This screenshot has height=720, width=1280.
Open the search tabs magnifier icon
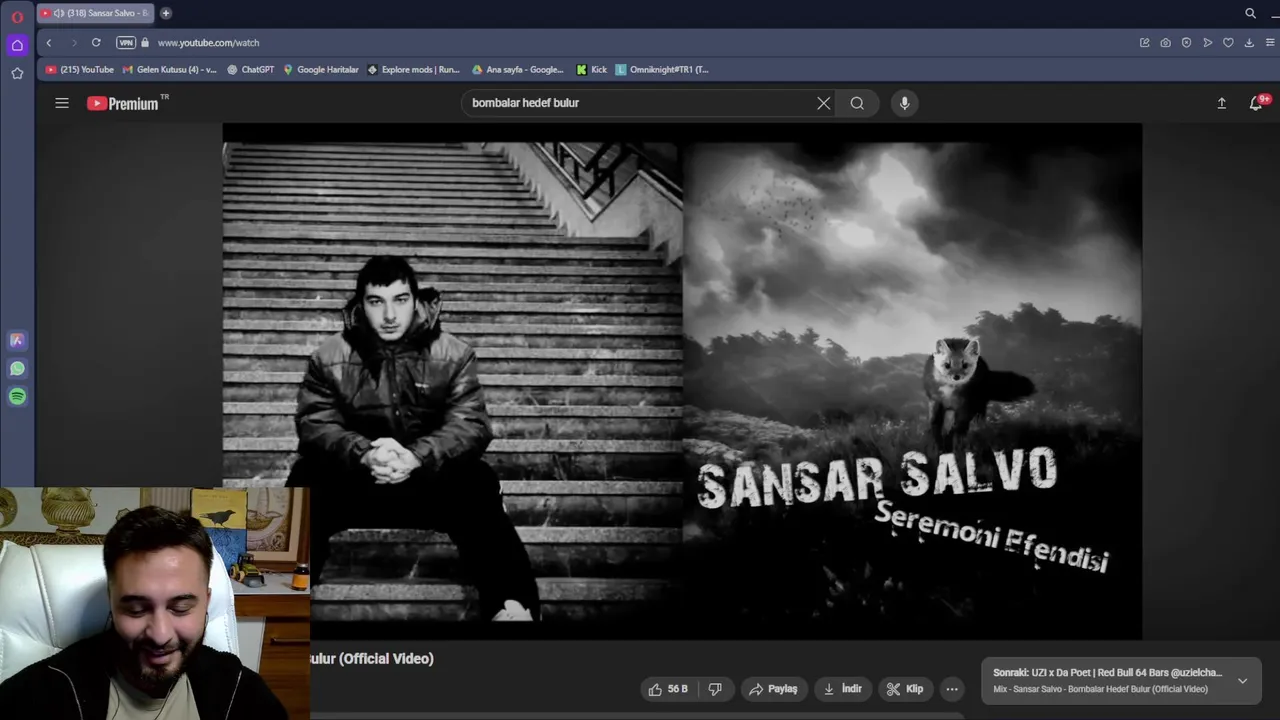1250,13
